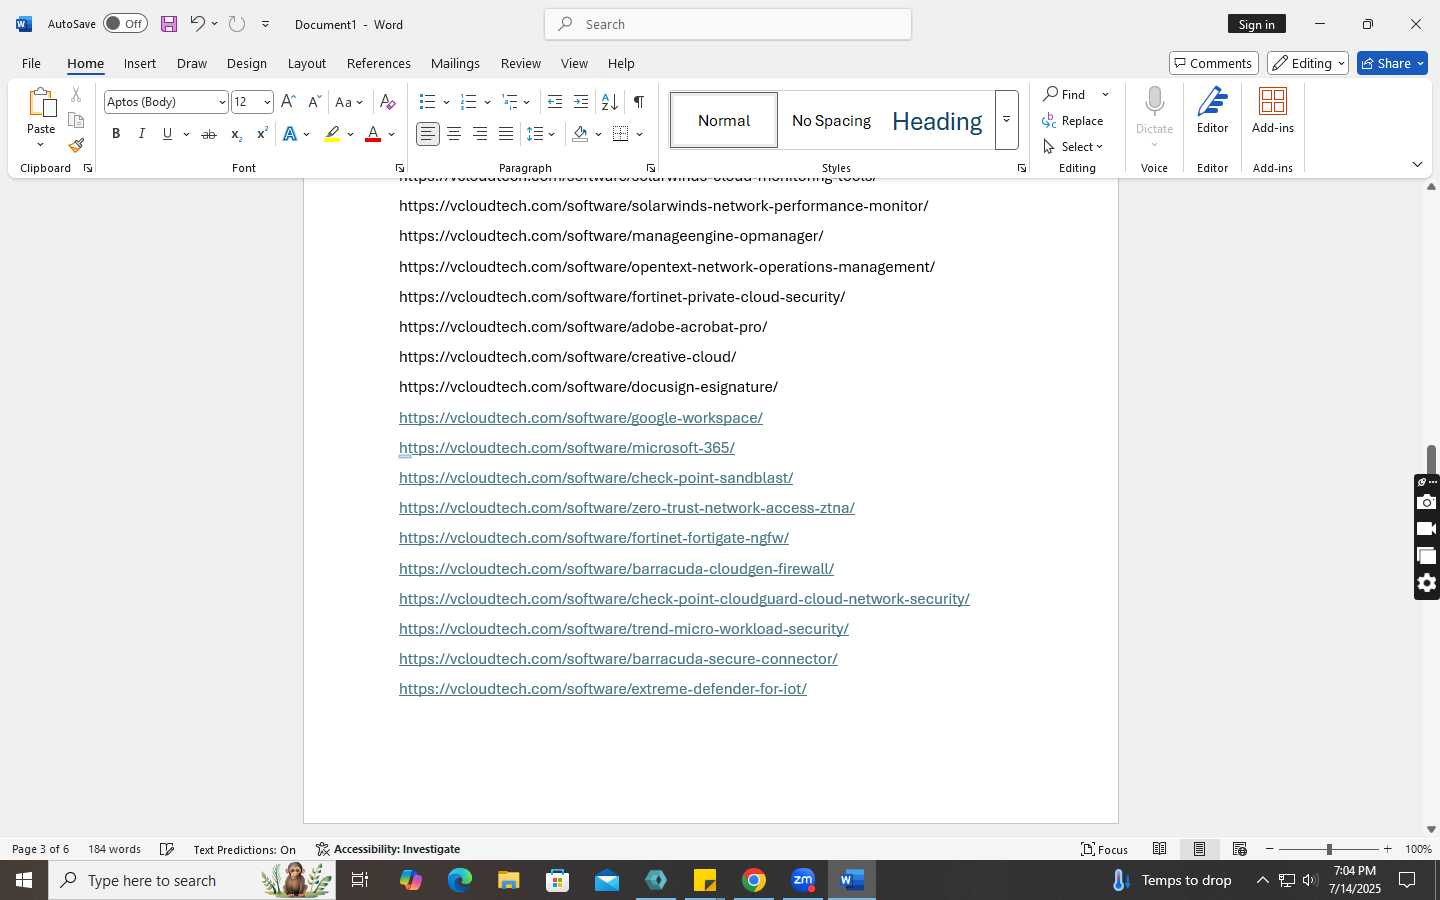
Task: Click the Share button
Action: tap(1392, 63)
